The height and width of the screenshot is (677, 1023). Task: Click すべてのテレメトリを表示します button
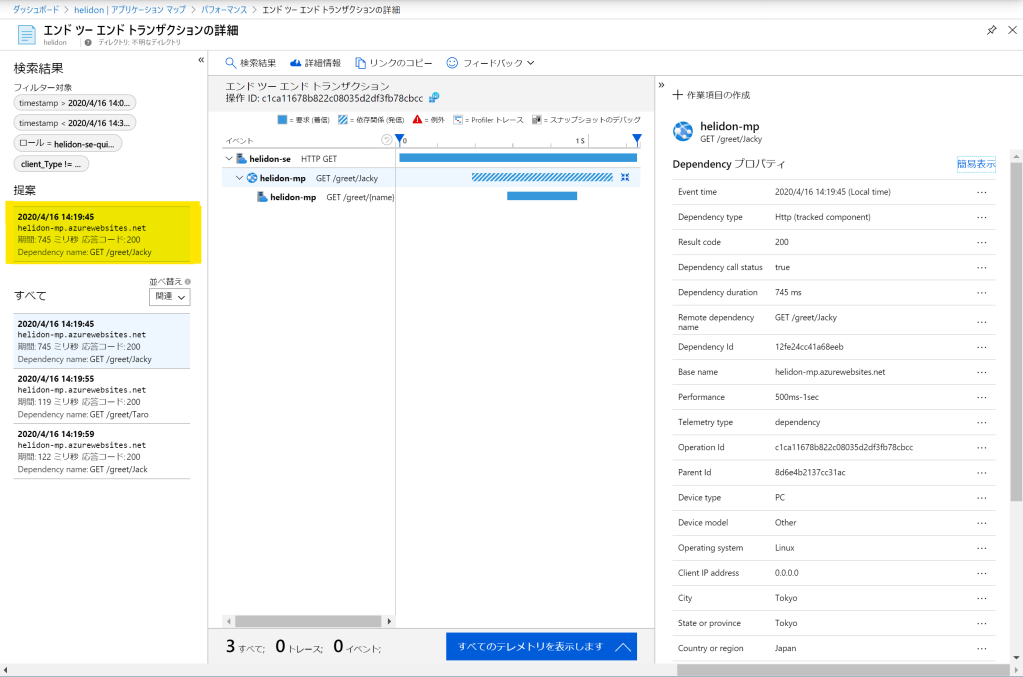[541, 647]
